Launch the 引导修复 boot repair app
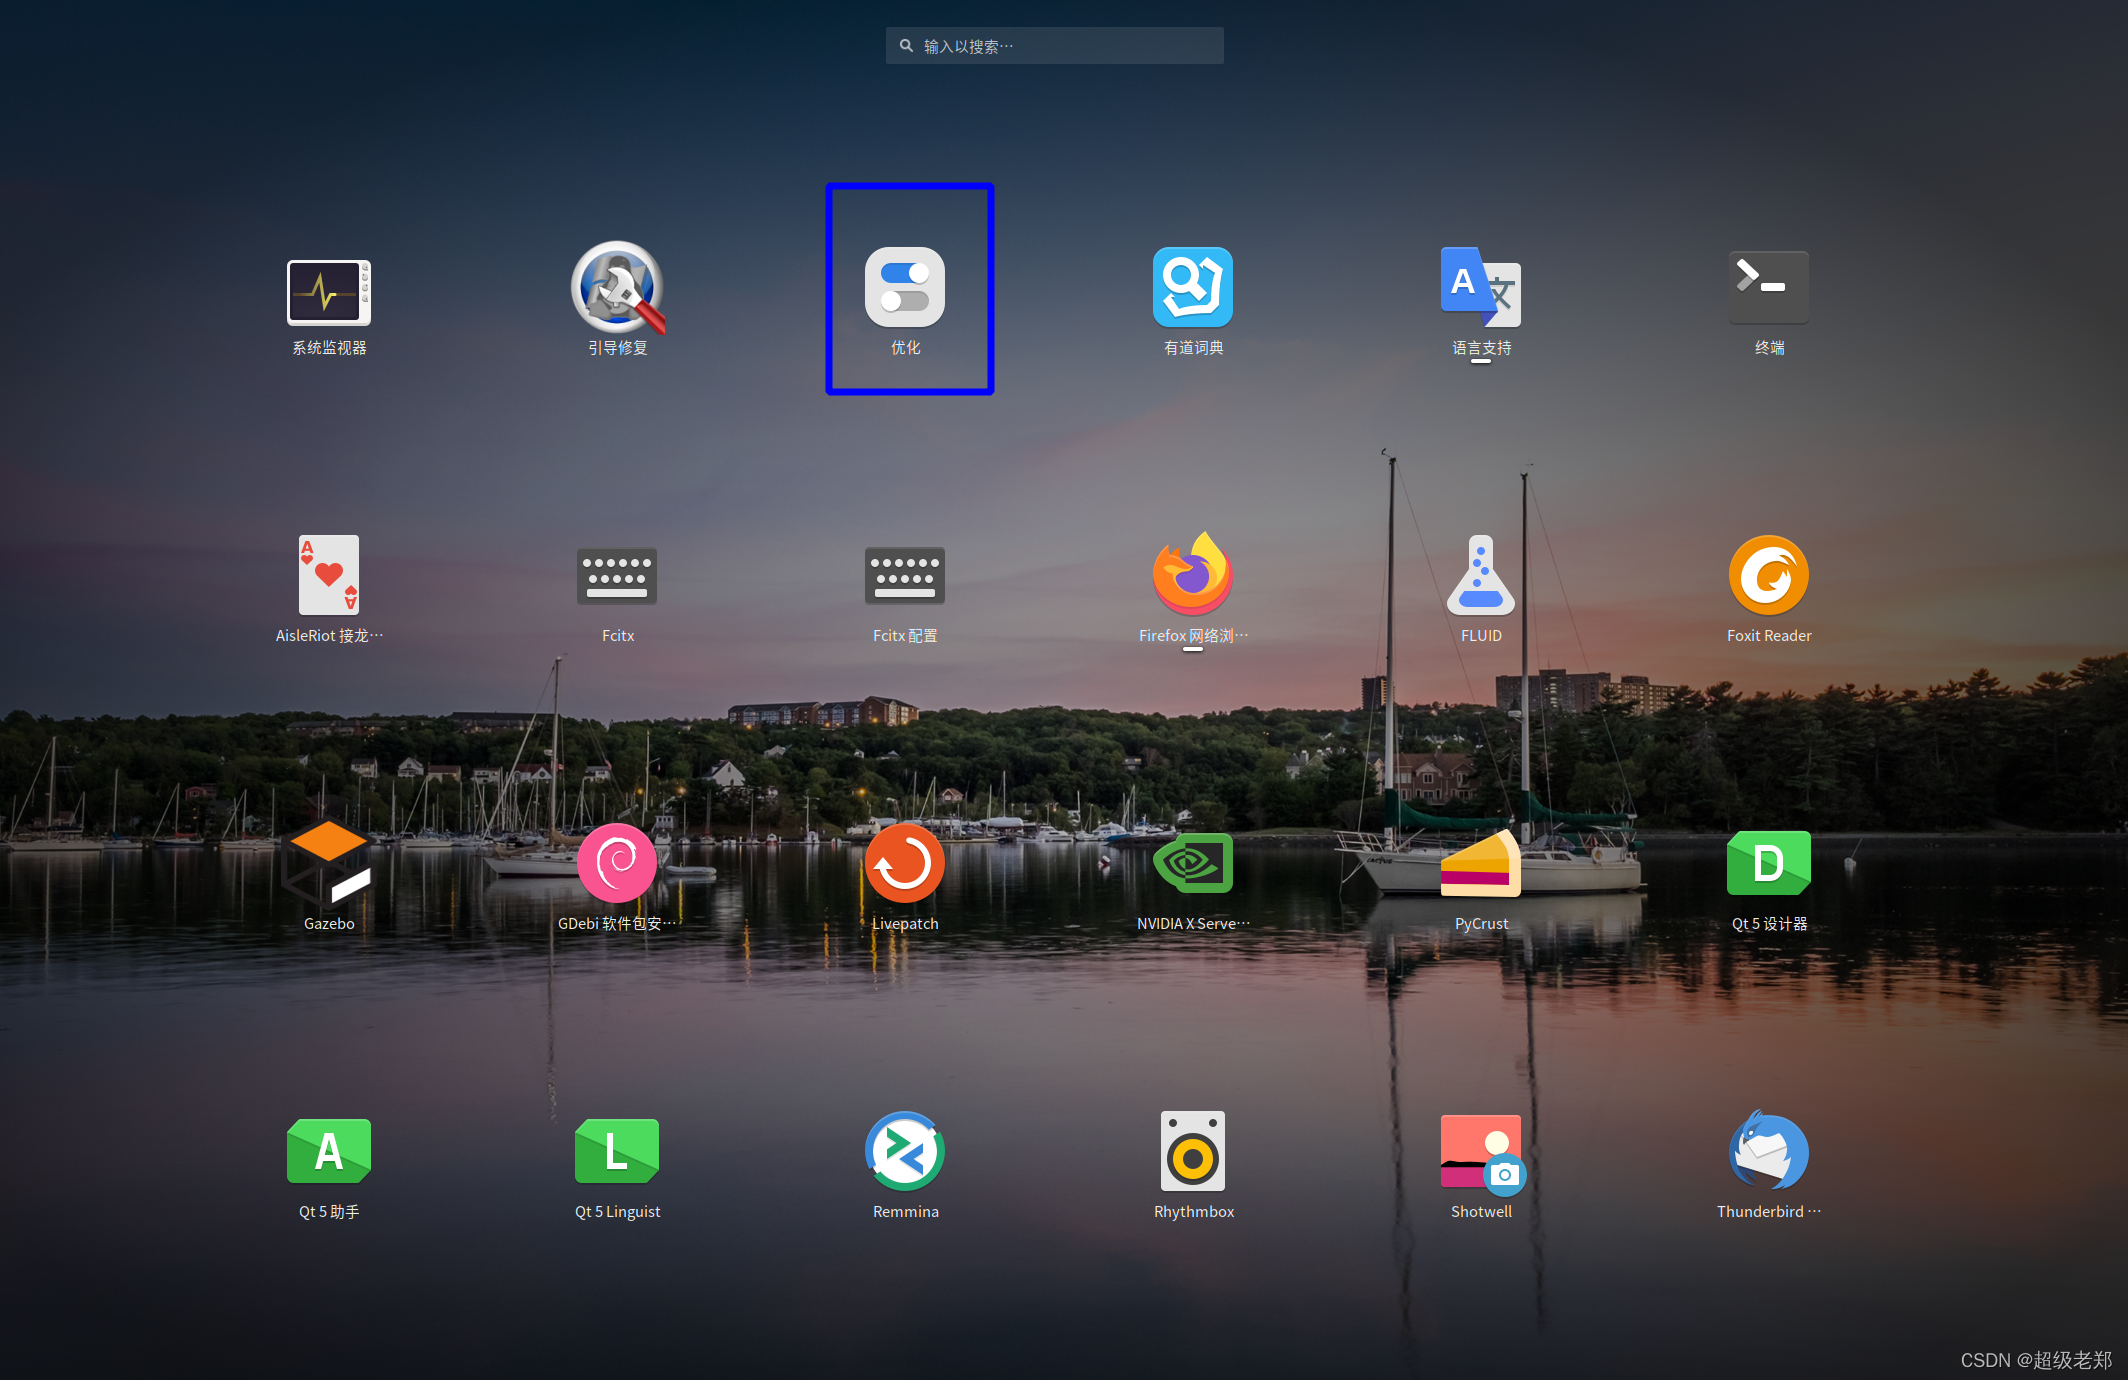 617,288
